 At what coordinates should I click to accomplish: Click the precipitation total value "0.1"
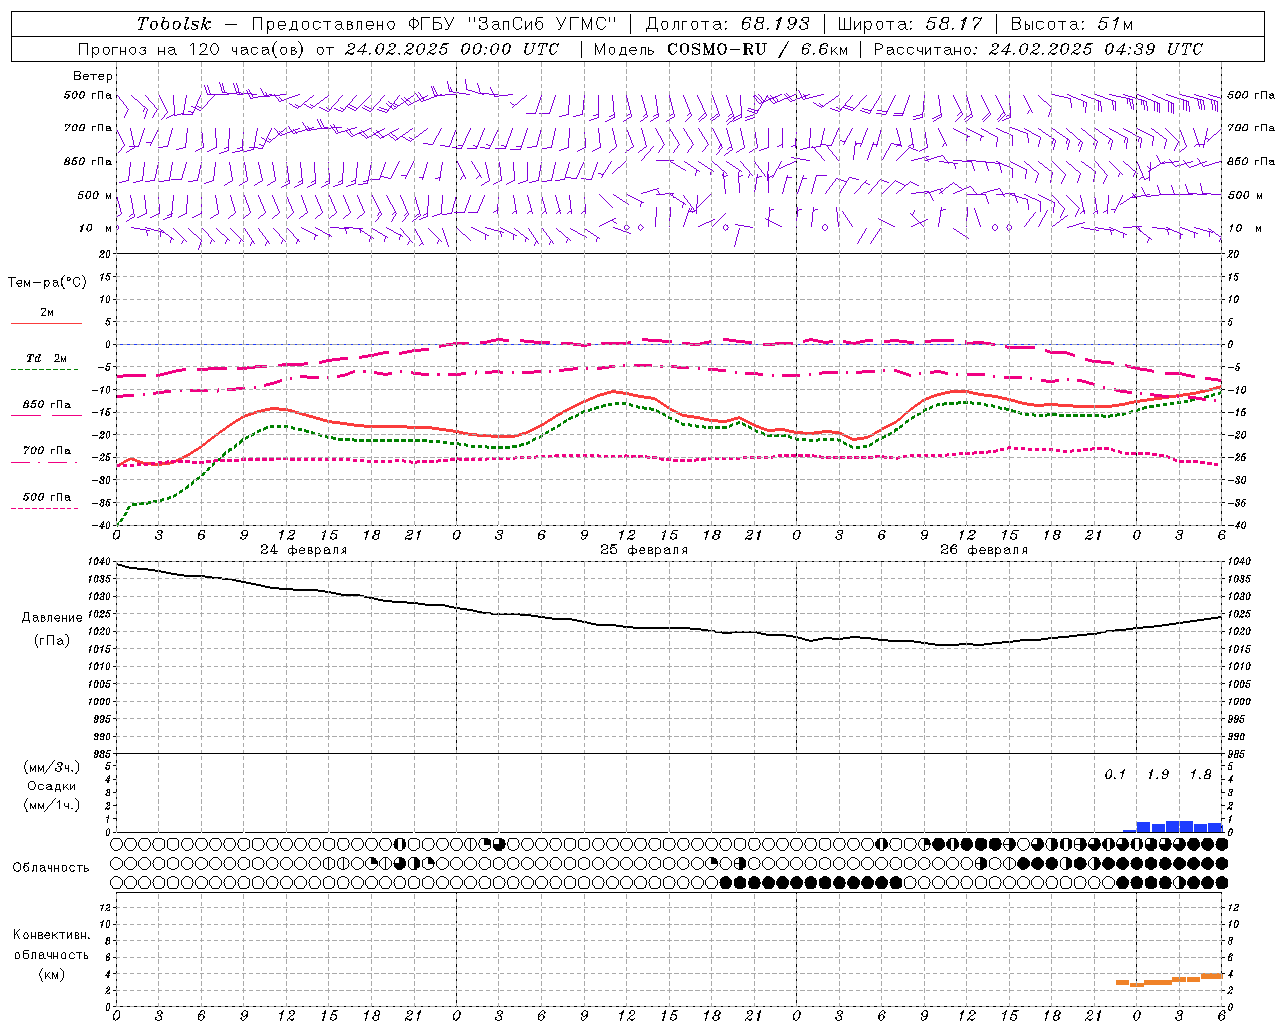coord(1115,775)
